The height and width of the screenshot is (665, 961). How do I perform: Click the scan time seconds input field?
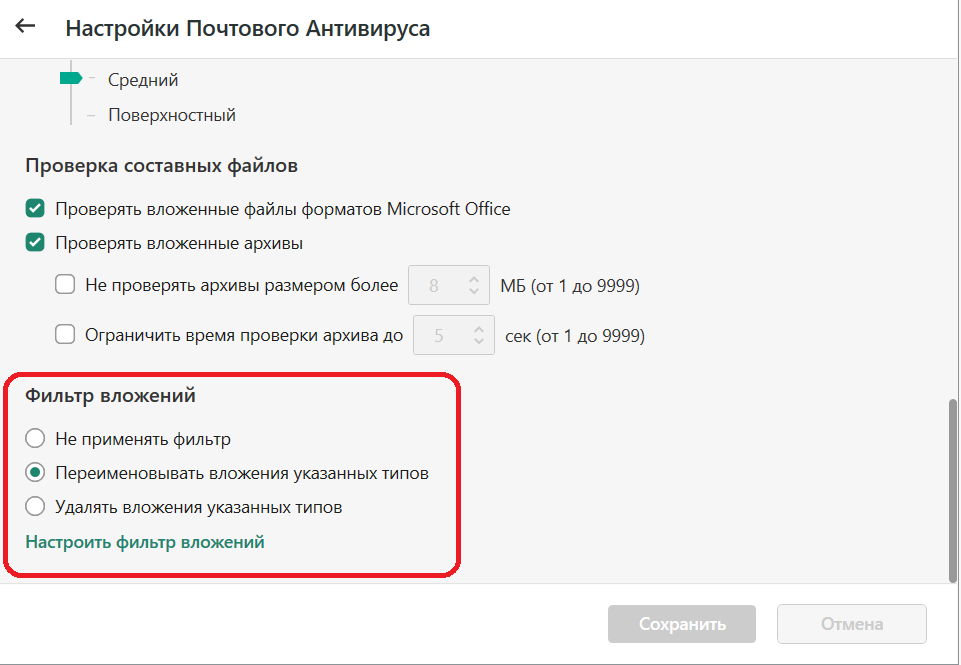[440, 336]
